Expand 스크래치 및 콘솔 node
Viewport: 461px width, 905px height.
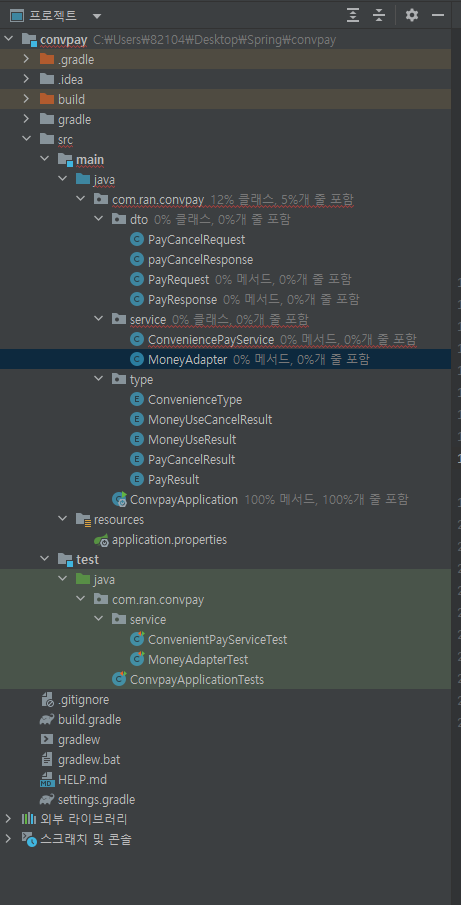click(8, 839)
